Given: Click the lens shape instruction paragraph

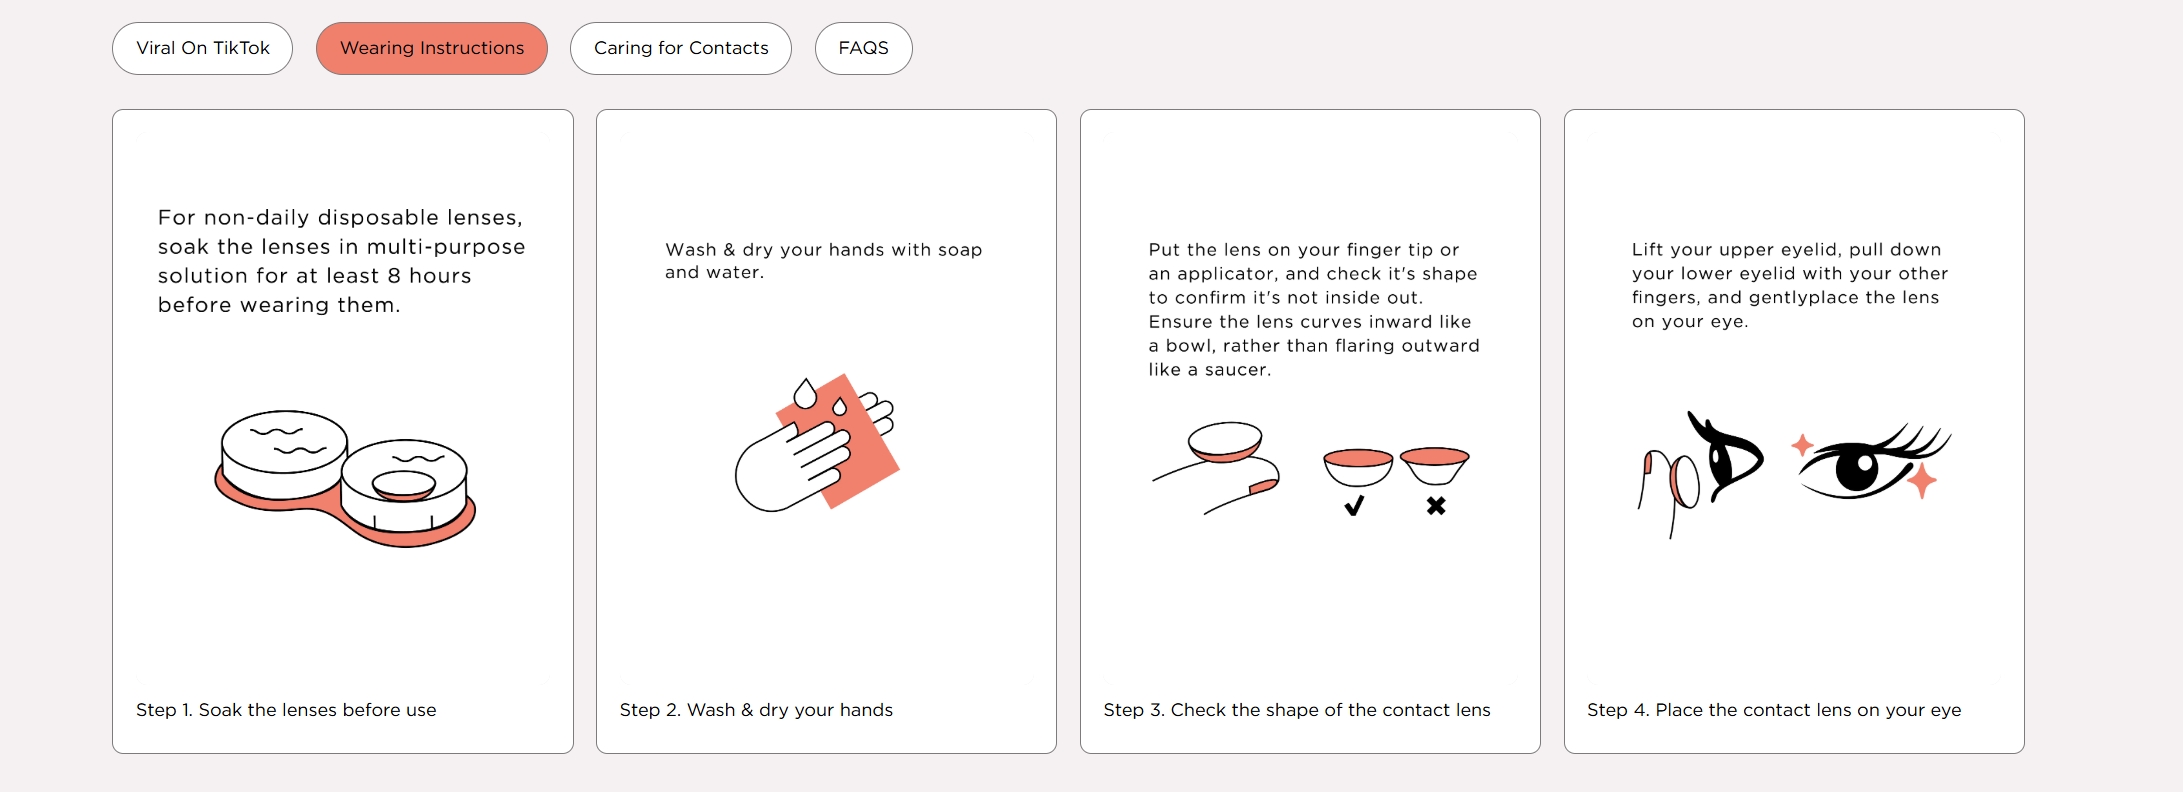Looking at the screenshot, I should (x=1313, y=309).
